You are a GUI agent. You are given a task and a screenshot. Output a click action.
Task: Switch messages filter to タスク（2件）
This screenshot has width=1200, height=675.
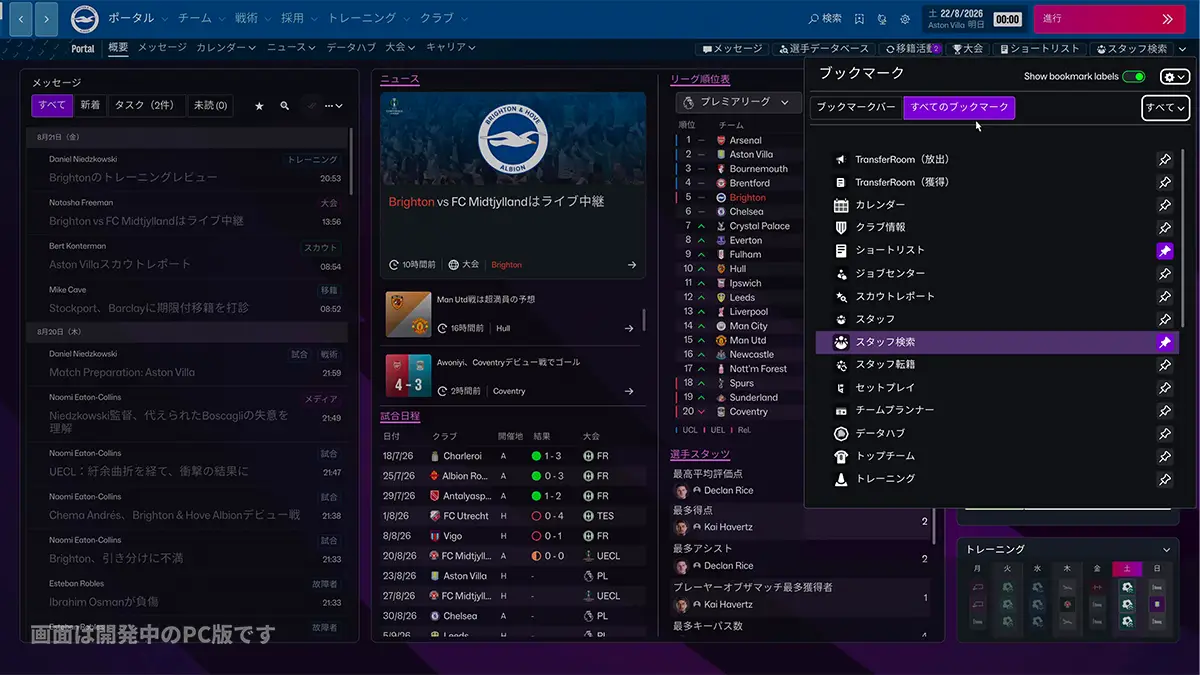(x=146, y=105)
